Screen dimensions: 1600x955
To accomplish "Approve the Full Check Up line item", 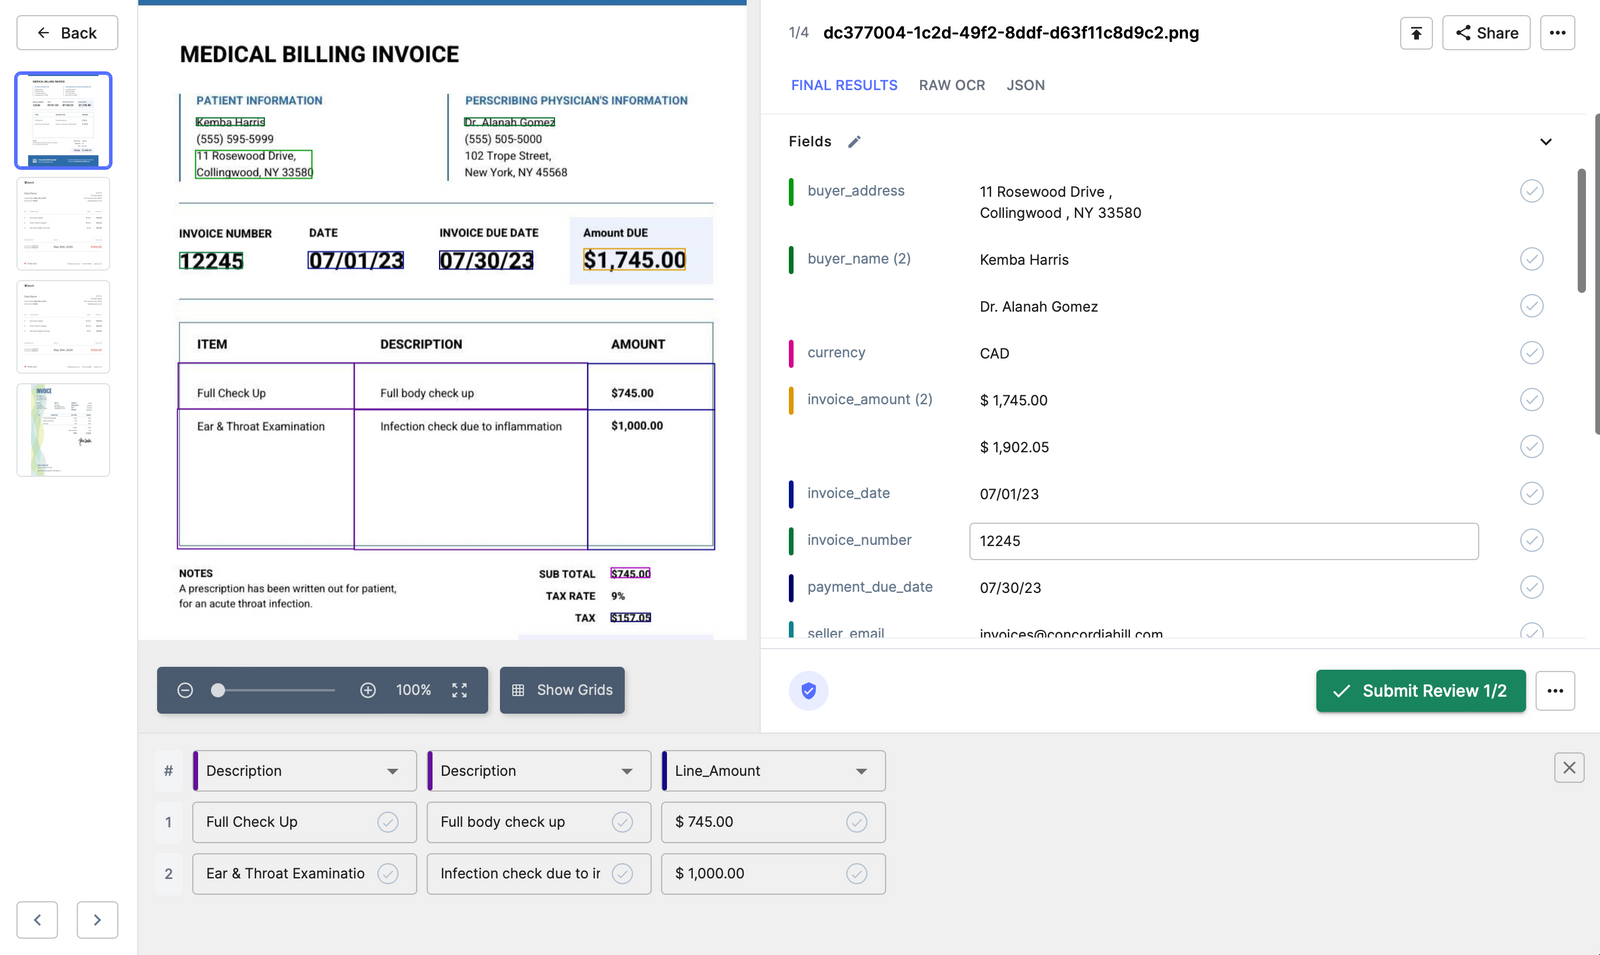I will tap(388, 822).
